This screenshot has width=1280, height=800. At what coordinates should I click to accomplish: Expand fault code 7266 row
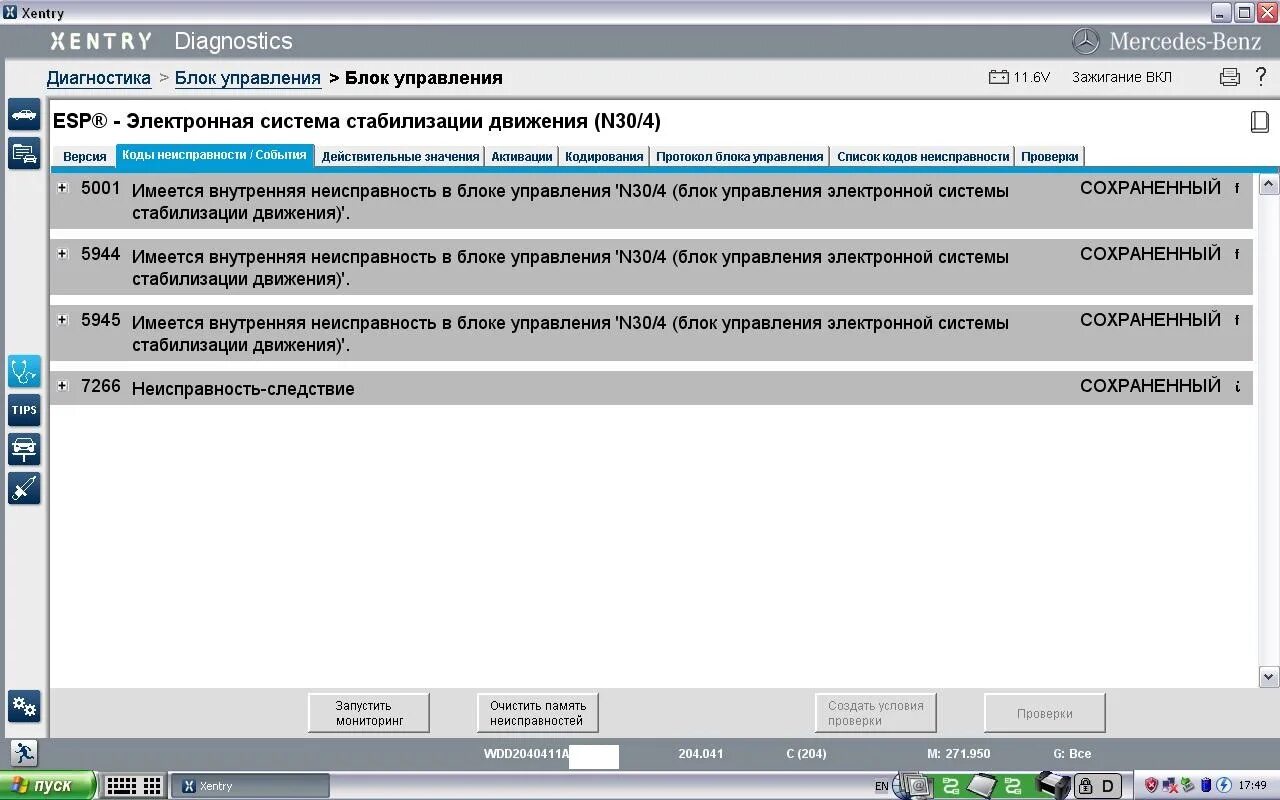click(x=62, y=386)
